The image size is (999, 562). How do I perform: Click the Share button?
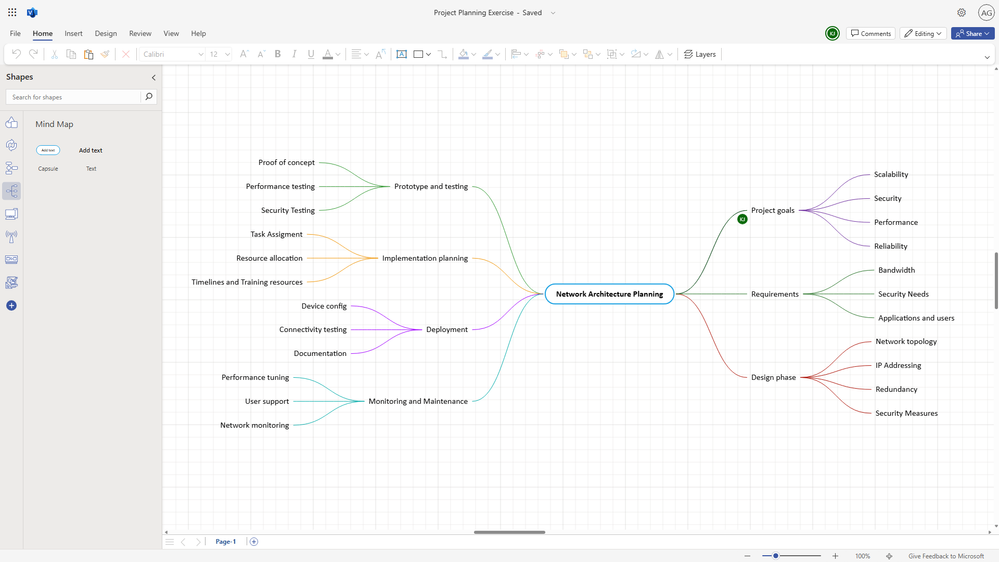click(x=972, y=33)
